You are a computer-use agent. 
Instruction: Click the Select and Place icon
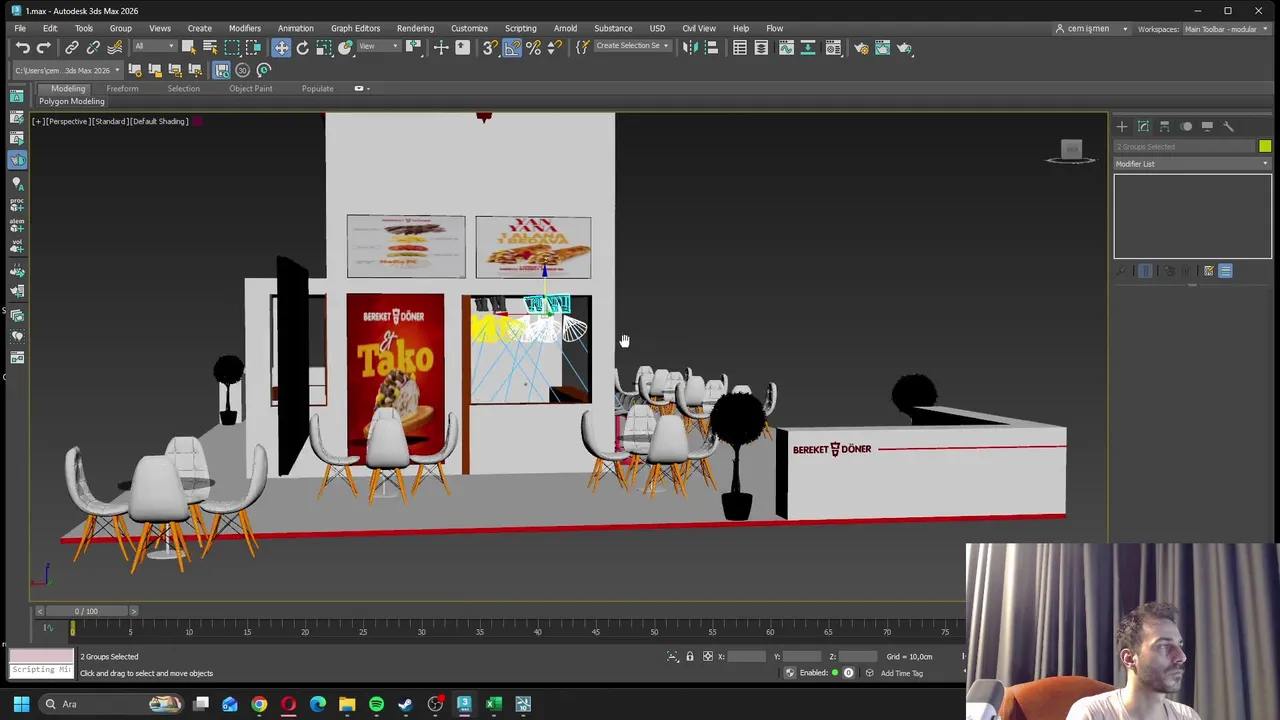tap(345, 47)
